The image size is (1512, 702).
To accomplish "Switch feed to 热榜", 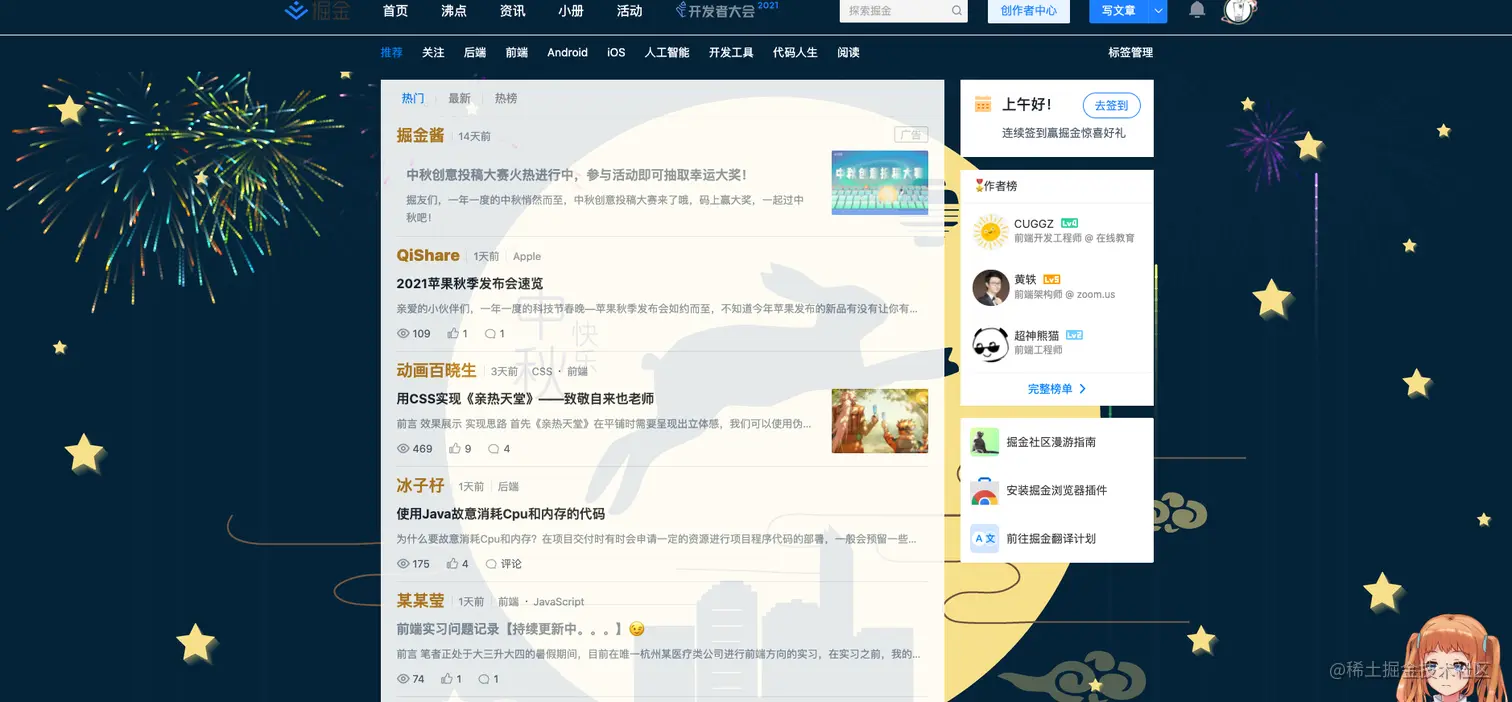I will [506, 98].
